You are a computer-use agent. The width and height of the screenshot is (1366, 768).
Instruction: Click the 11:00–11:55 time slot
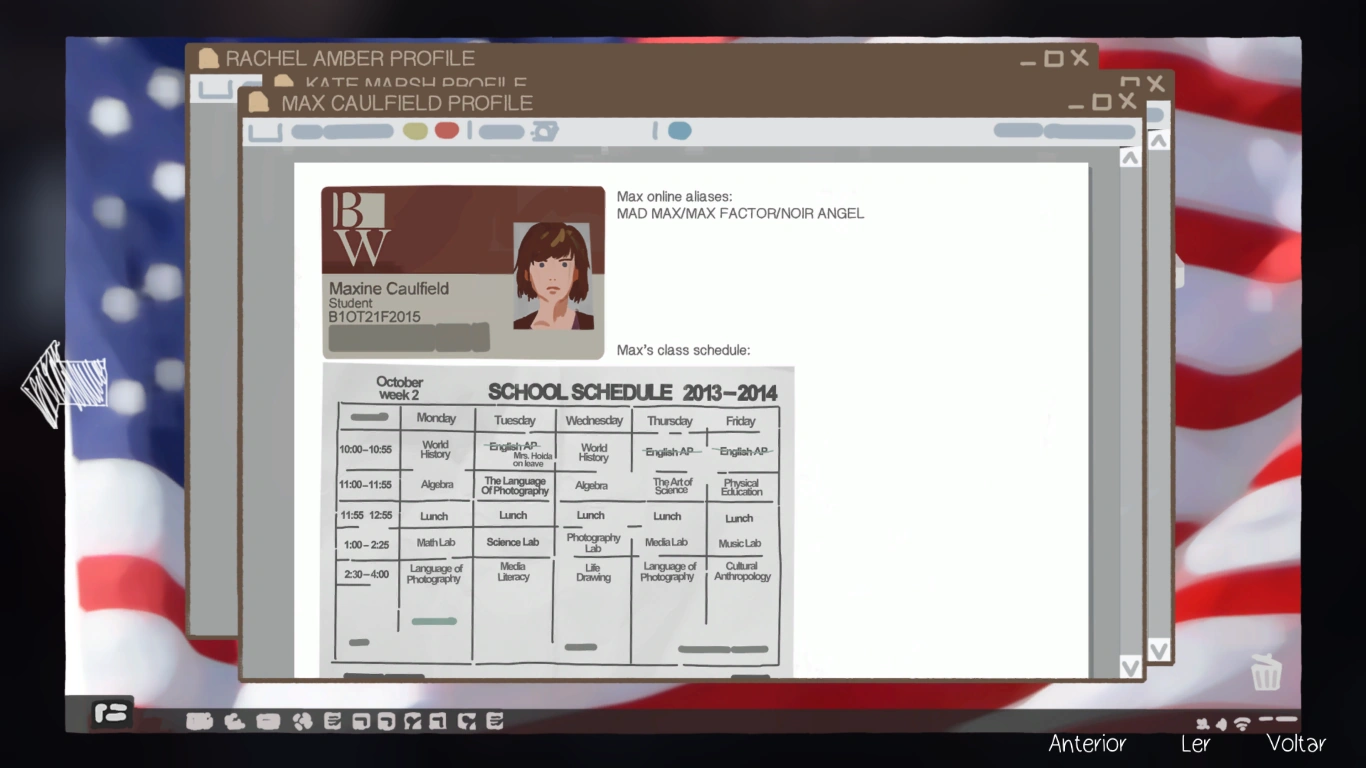click(366, 484)
